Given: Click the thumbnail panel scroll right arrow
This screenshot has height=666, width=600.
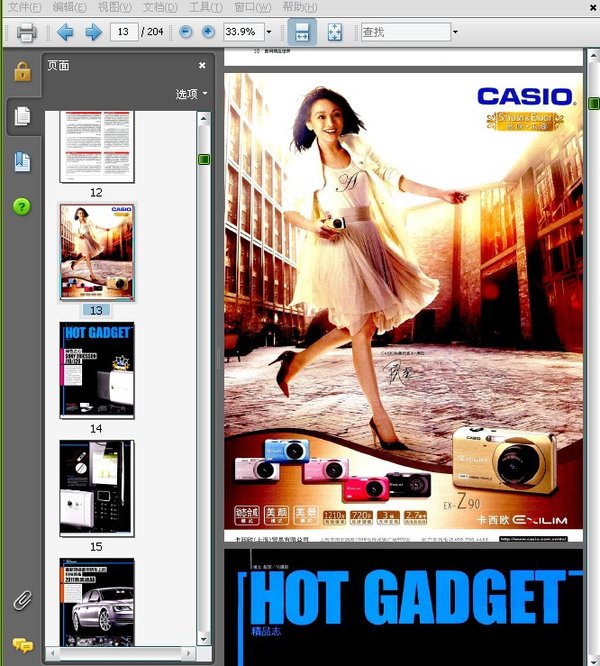Looking at the screenshot, I should 189,653.
